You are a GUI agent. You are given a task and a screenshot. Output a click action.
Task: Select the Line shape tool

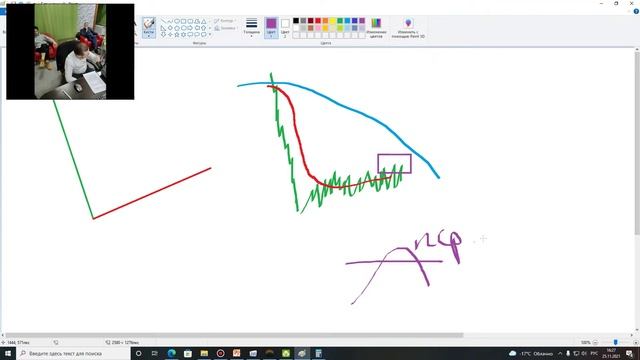[163, 21]
